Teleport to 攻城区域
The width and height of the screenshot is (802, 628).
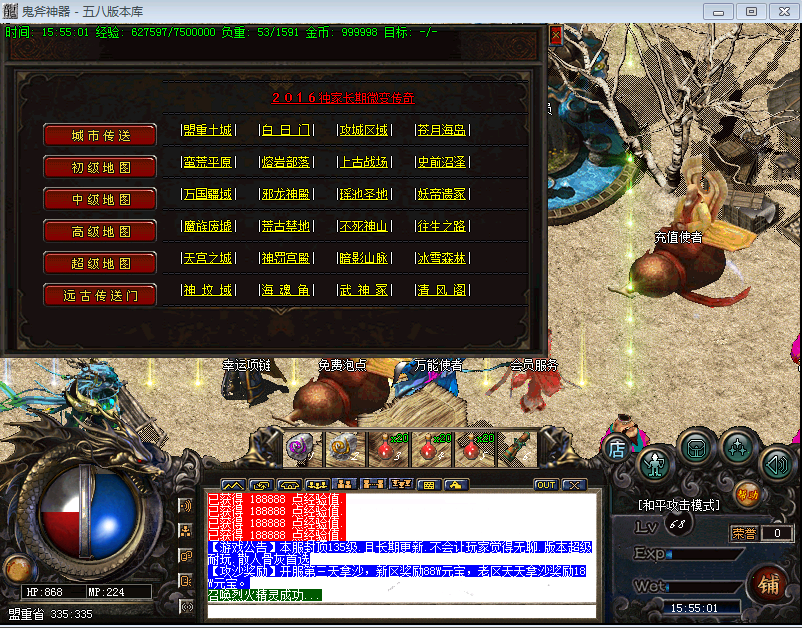(364, 130)
